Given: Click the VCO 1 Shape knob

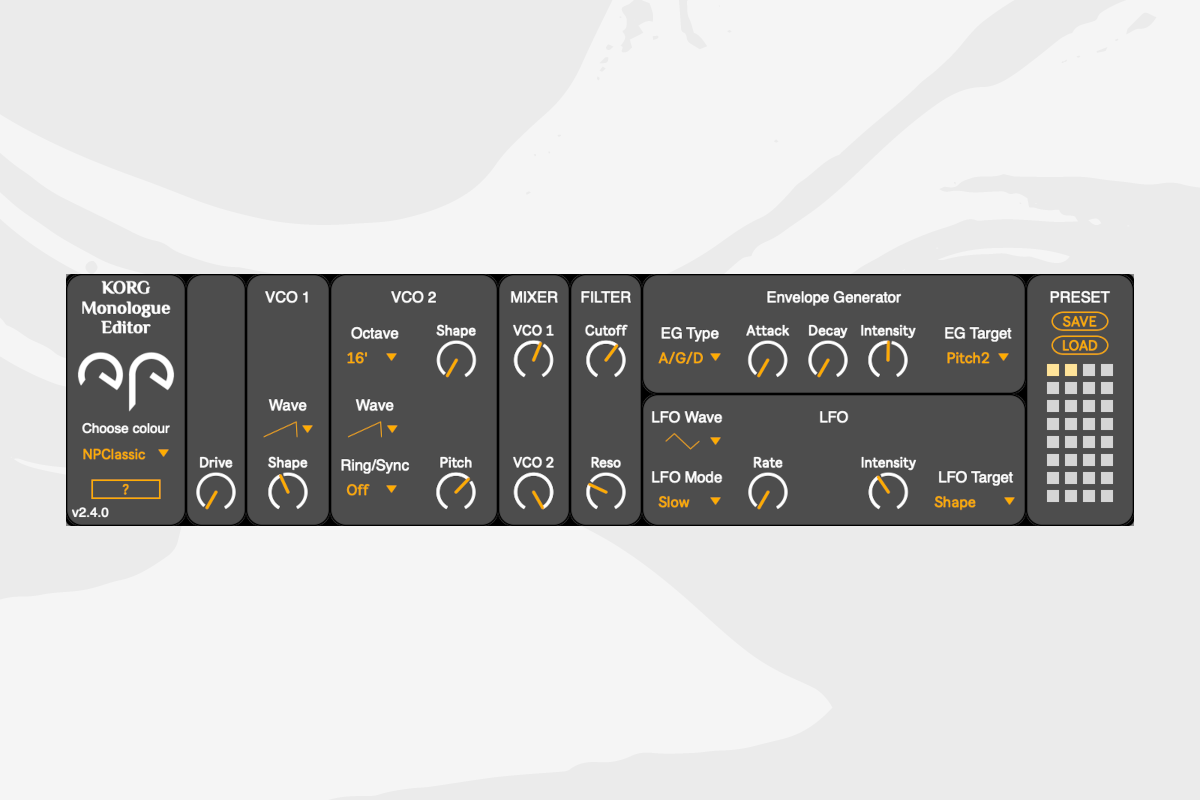Looking at the screenshot, I should click(x=288, y=493).
